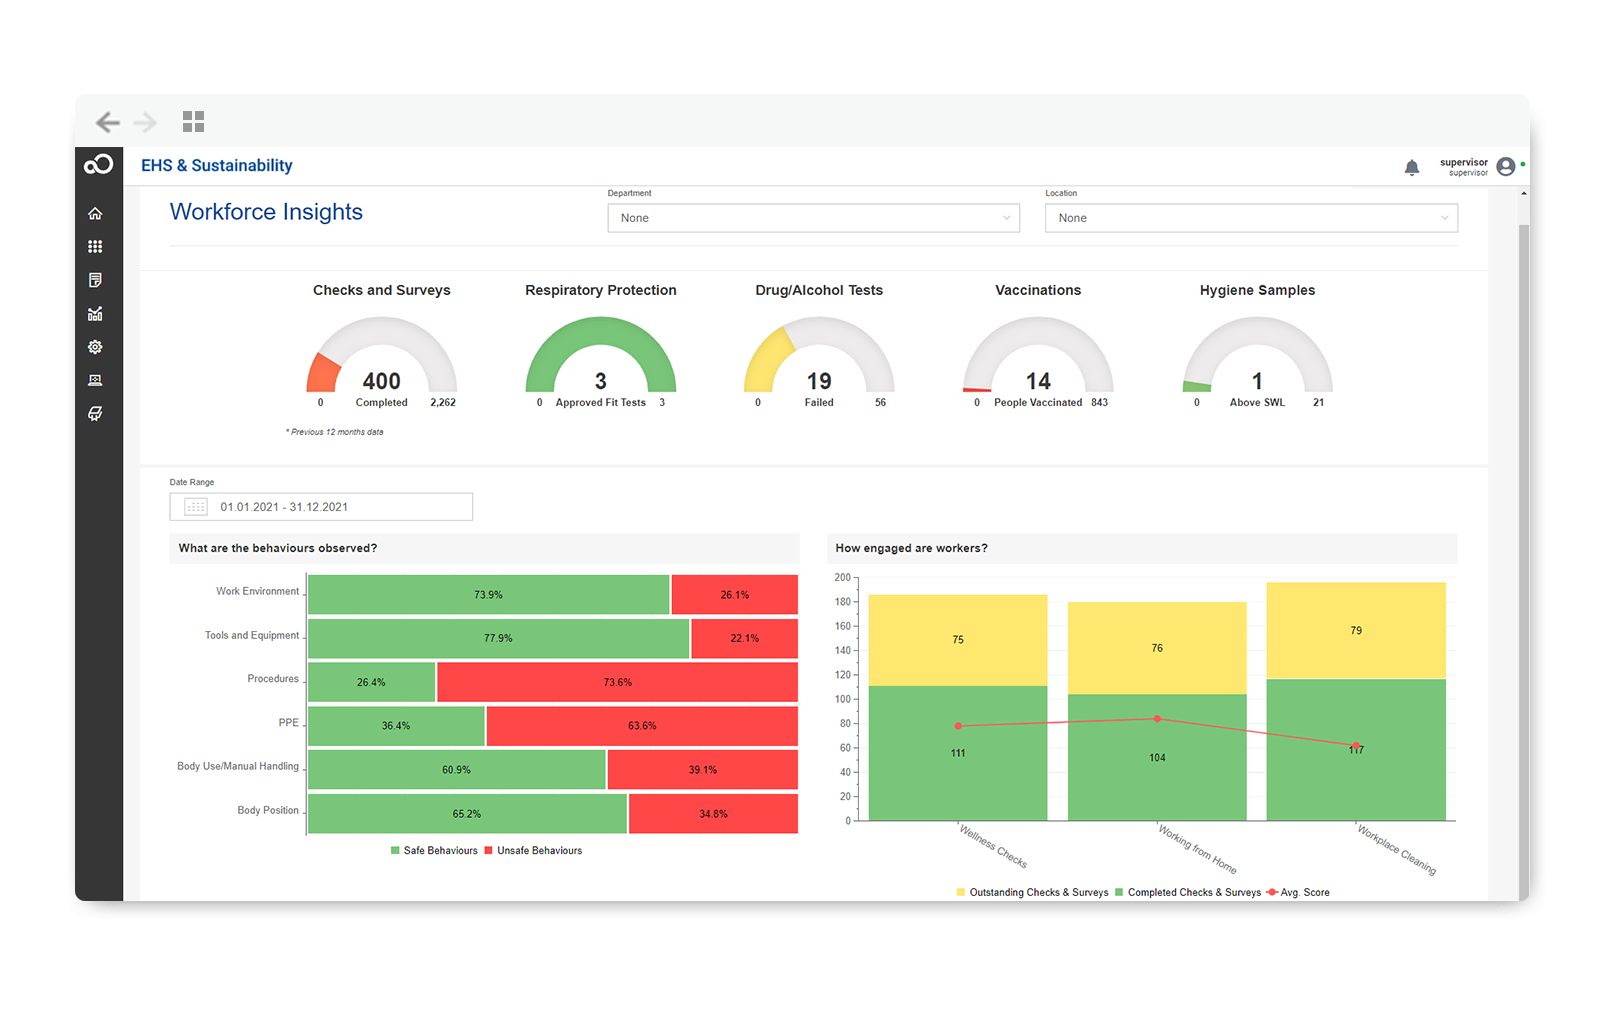Image resolution: width=1600 pixels, height=1022 pixels.
Task: Click the laptop monitor icon in sidebar
Action: (95, 380)
